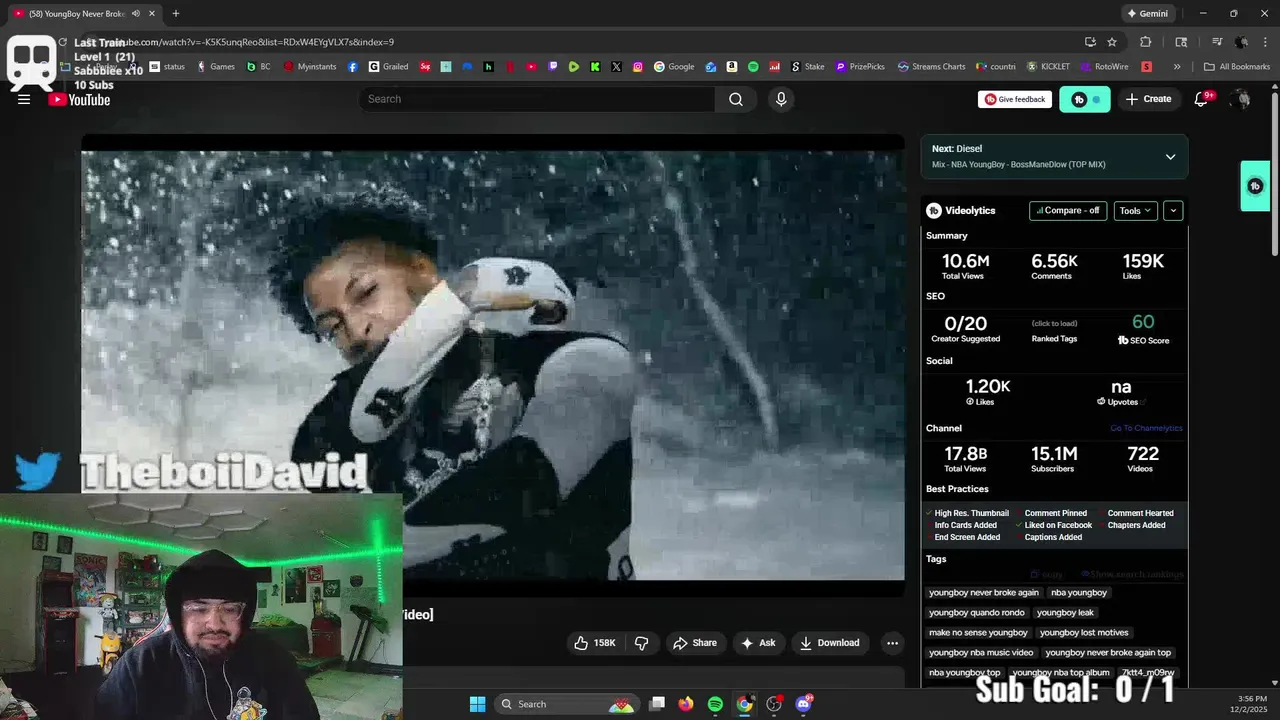Open Firefox from the taskbar
The width and height of the screenshot is (1280, 720).
(x=685, y=704)
